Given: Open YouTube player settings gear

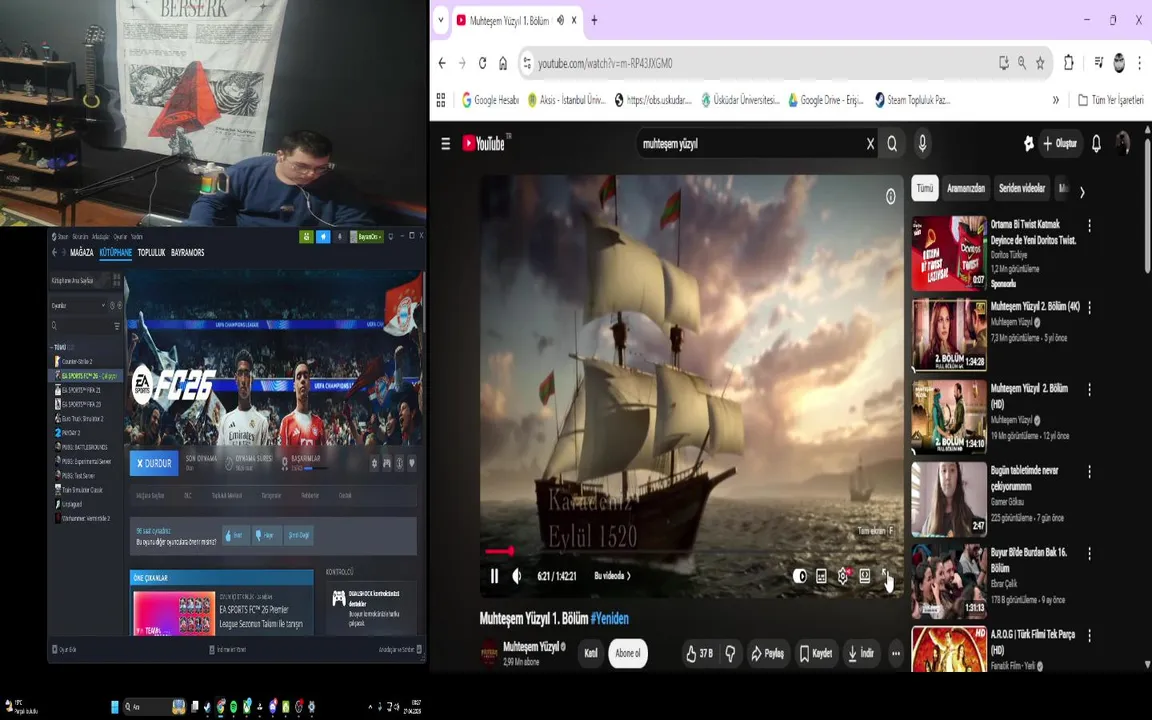Looking at the screenshot, I should tap(843, 577).
